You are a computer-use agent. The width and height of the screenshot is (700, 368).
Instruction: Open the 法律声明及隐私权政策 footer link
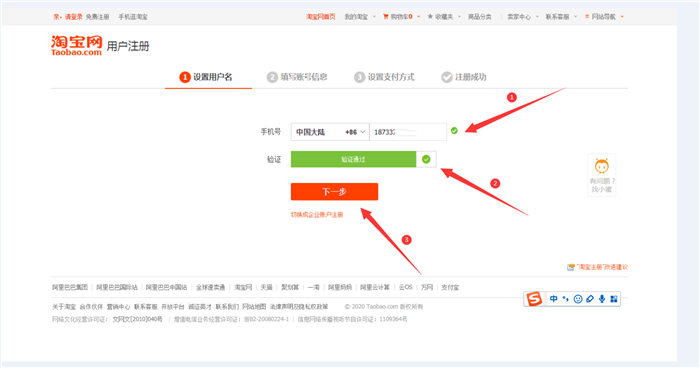pyautogui.click(x=299, y=307)
